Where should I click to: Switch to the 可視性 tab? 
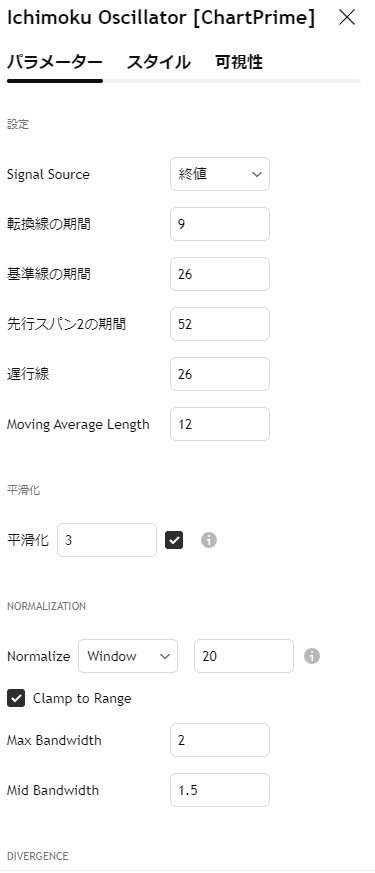pyautogui.click(x=239, y=62)
